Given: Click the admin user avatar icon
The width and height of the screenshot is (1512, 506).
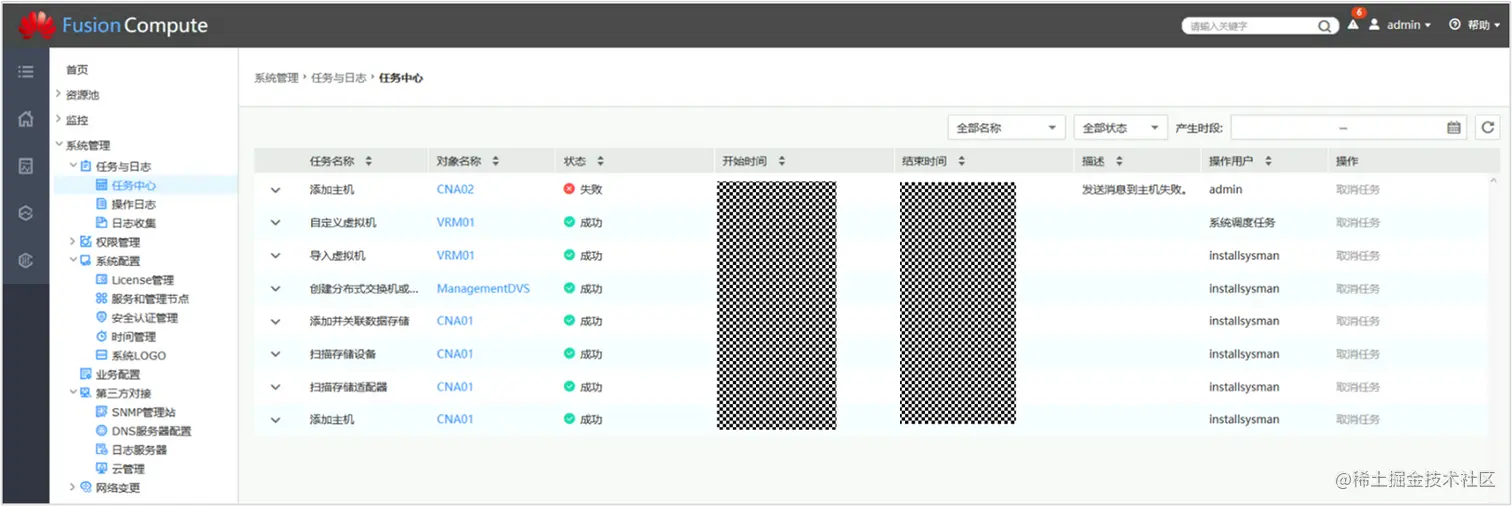Looking at the screenshot, I should pyautogui.click(x=1374, y=25).
